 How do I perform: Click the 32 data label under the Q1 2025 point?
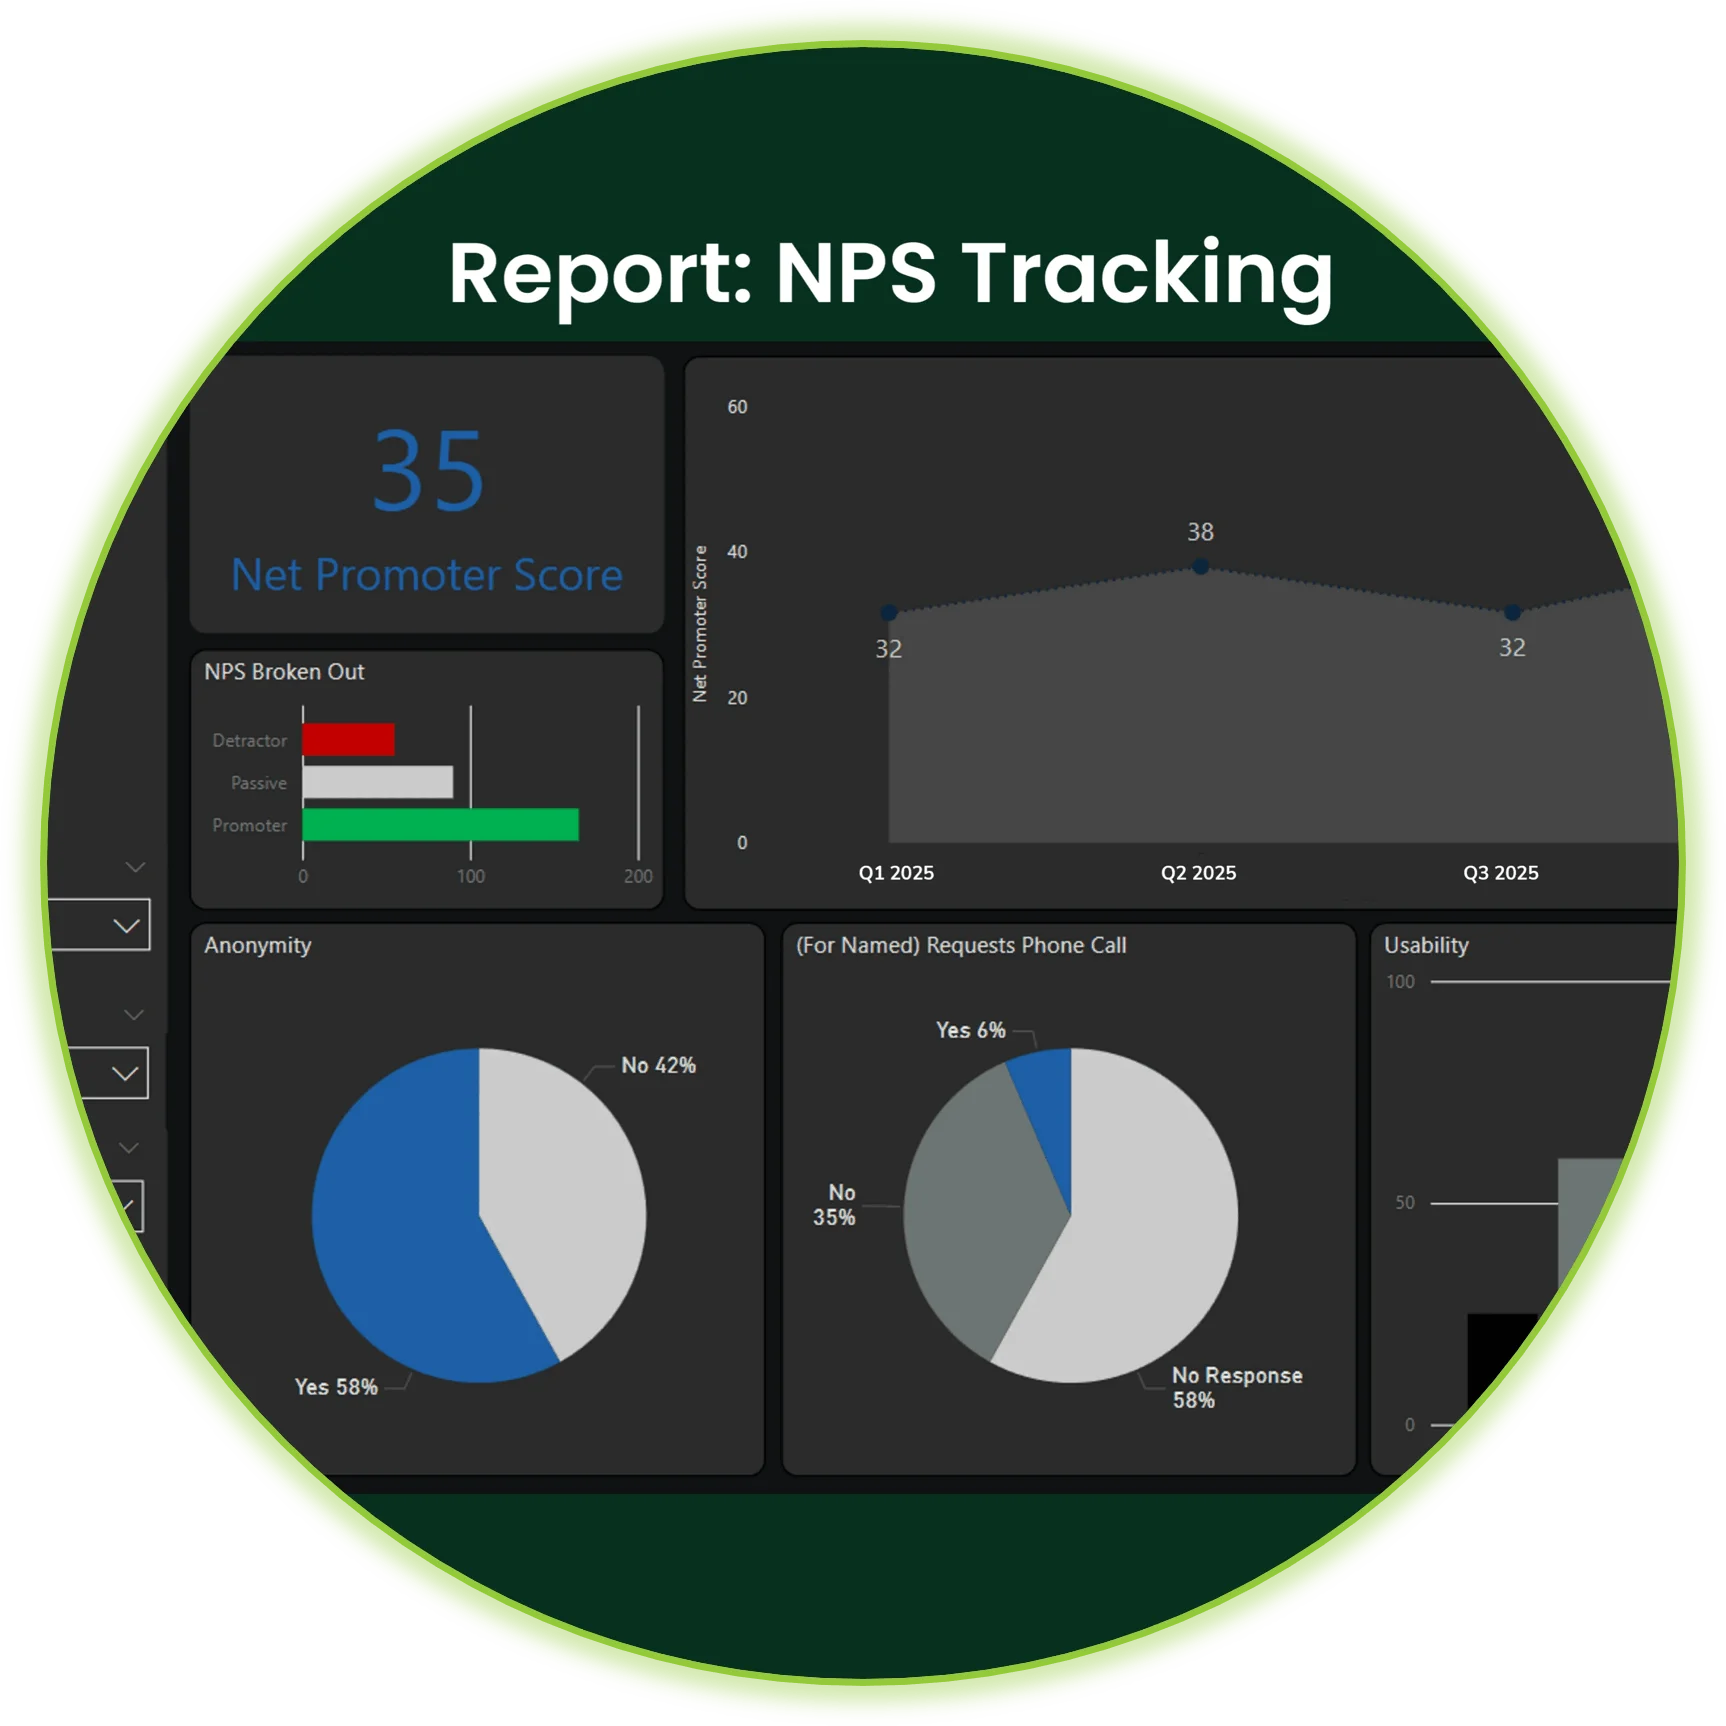pyautogui.click(x=889, y=650)
